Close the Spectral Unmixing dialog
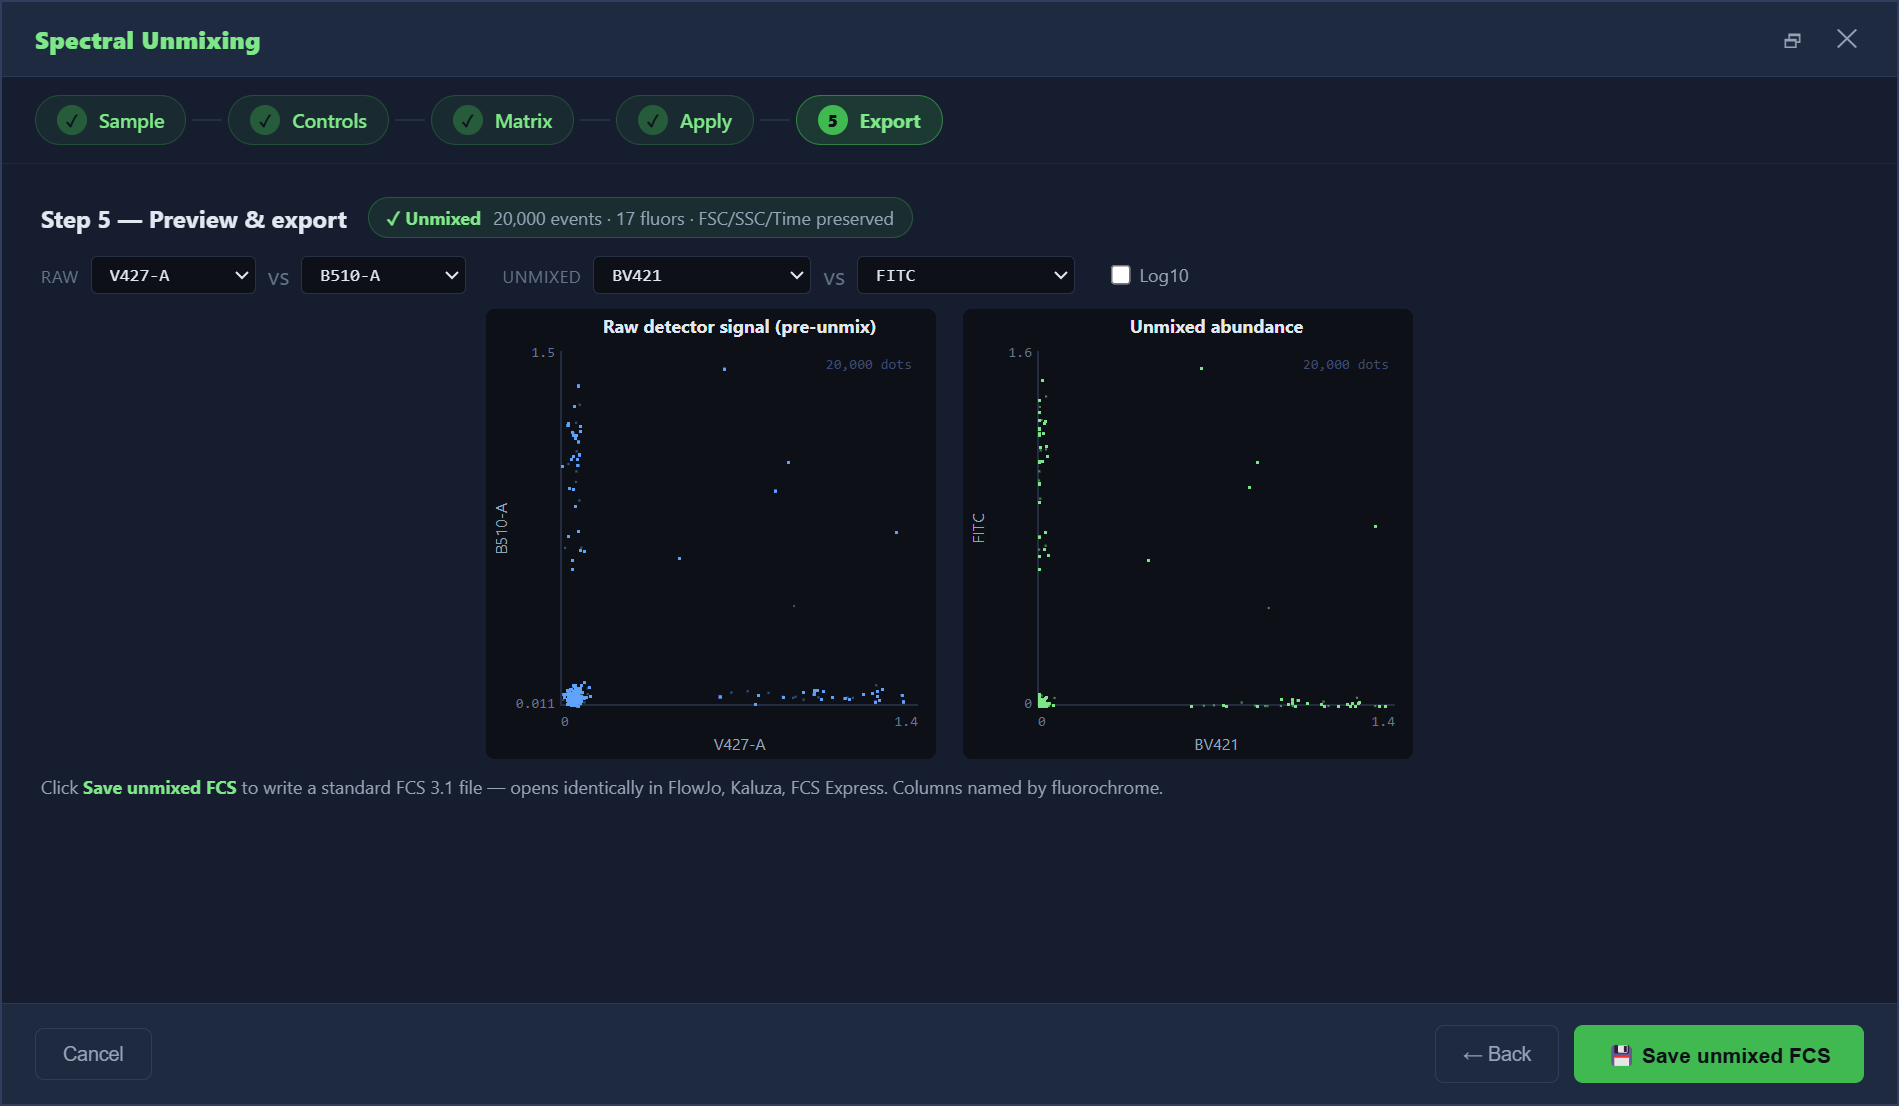 1847,39
